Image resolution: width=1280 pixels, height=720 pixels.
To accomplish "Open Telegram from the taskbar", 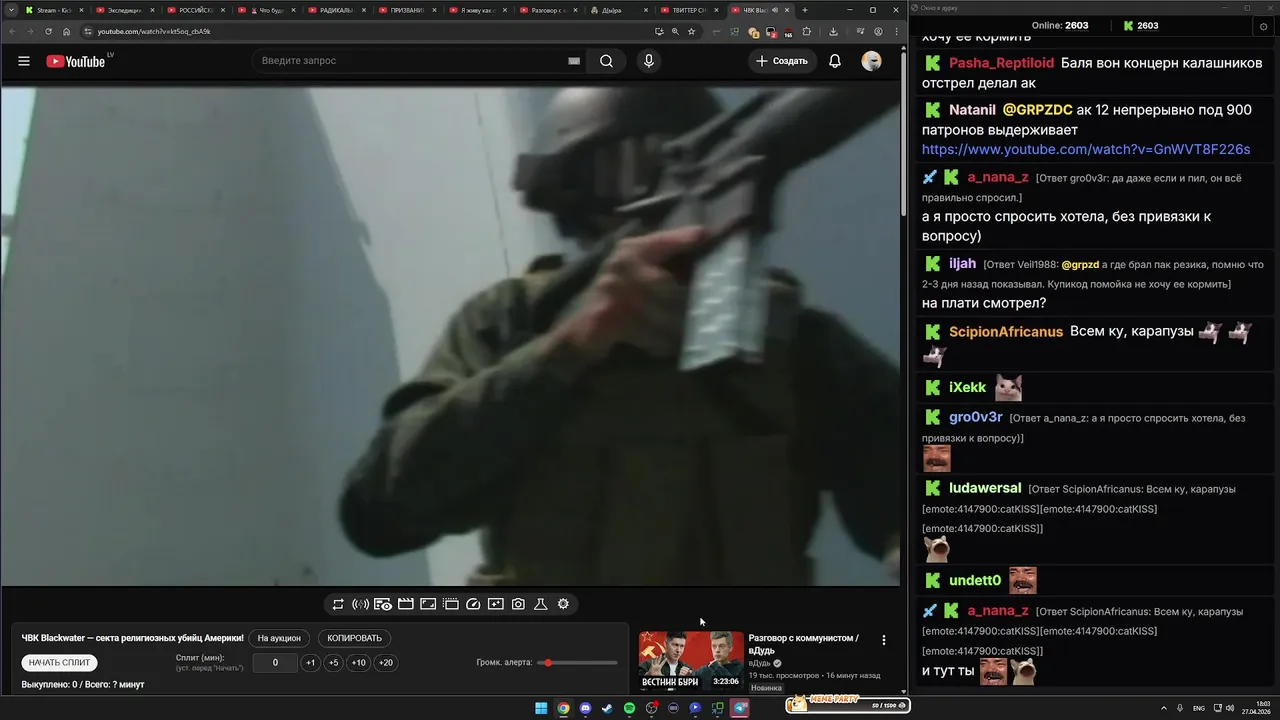I will 740,708.
